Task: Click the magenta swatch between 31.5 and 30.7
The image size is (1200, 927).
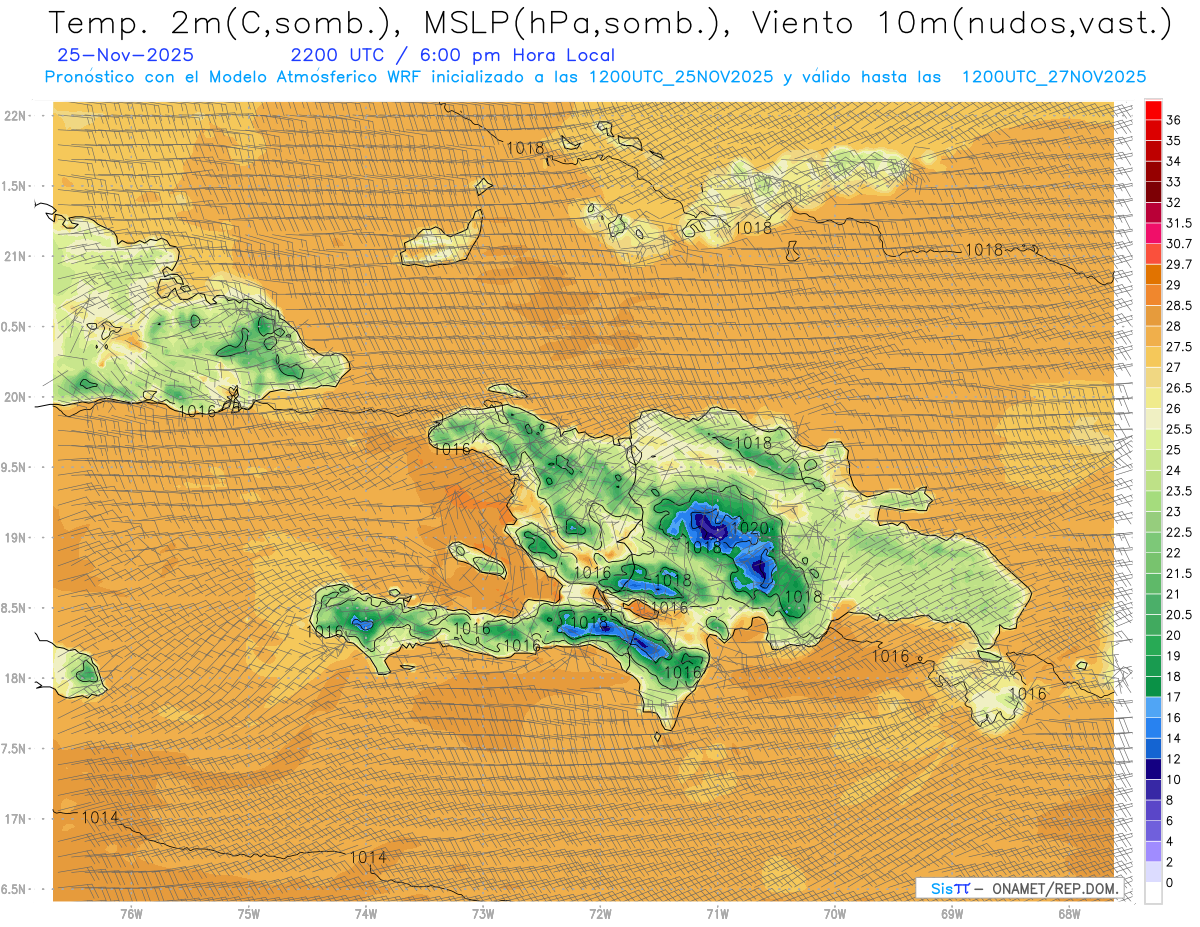Action: point(1153,233)
